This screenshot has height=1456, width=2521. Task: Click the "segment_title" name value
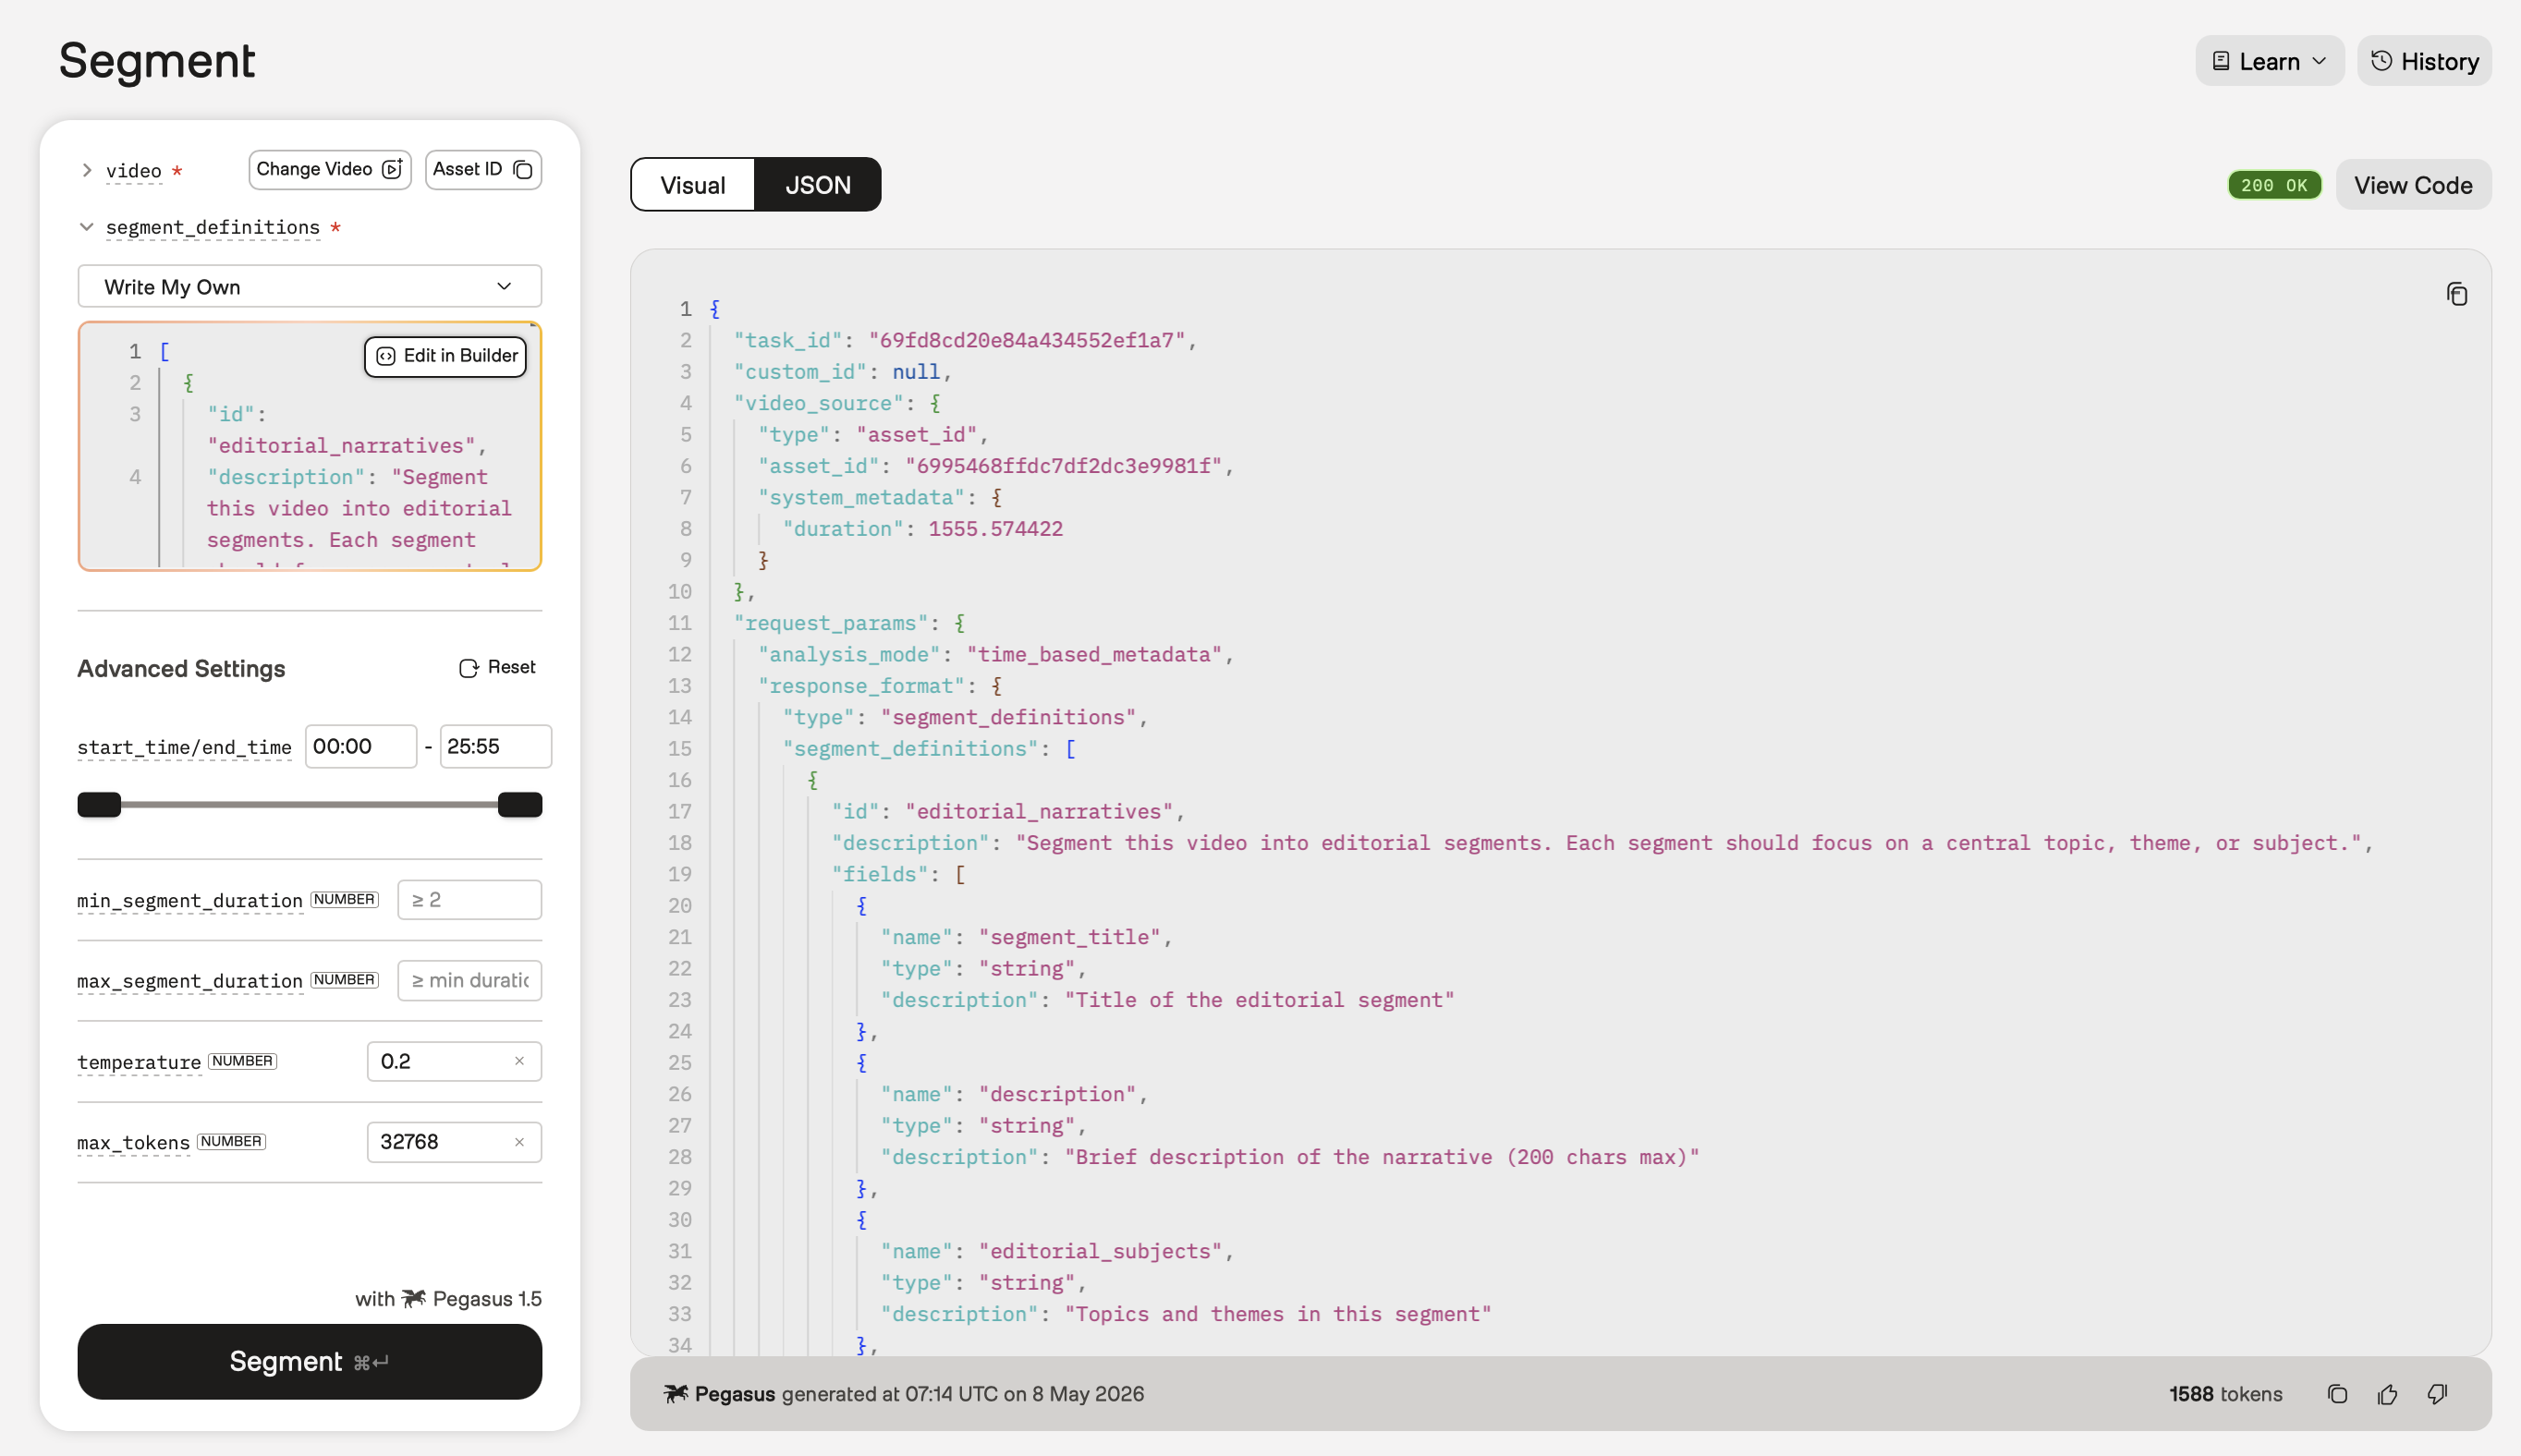(x=1069, y=937)
